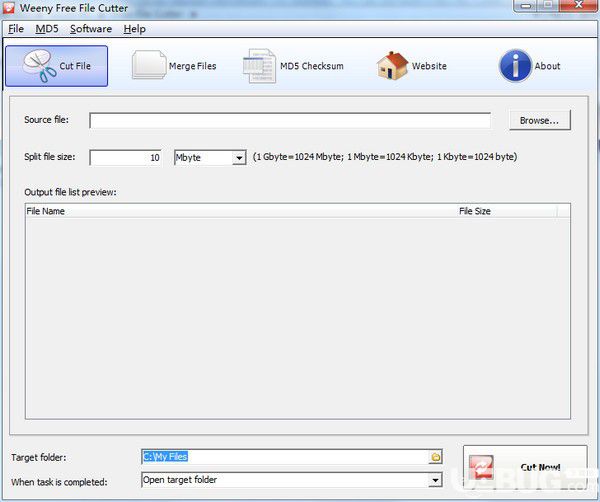The image size is (600, 502).
Task: Close the Weeny Free File Cutter window
Action: [x=579, y=5]
